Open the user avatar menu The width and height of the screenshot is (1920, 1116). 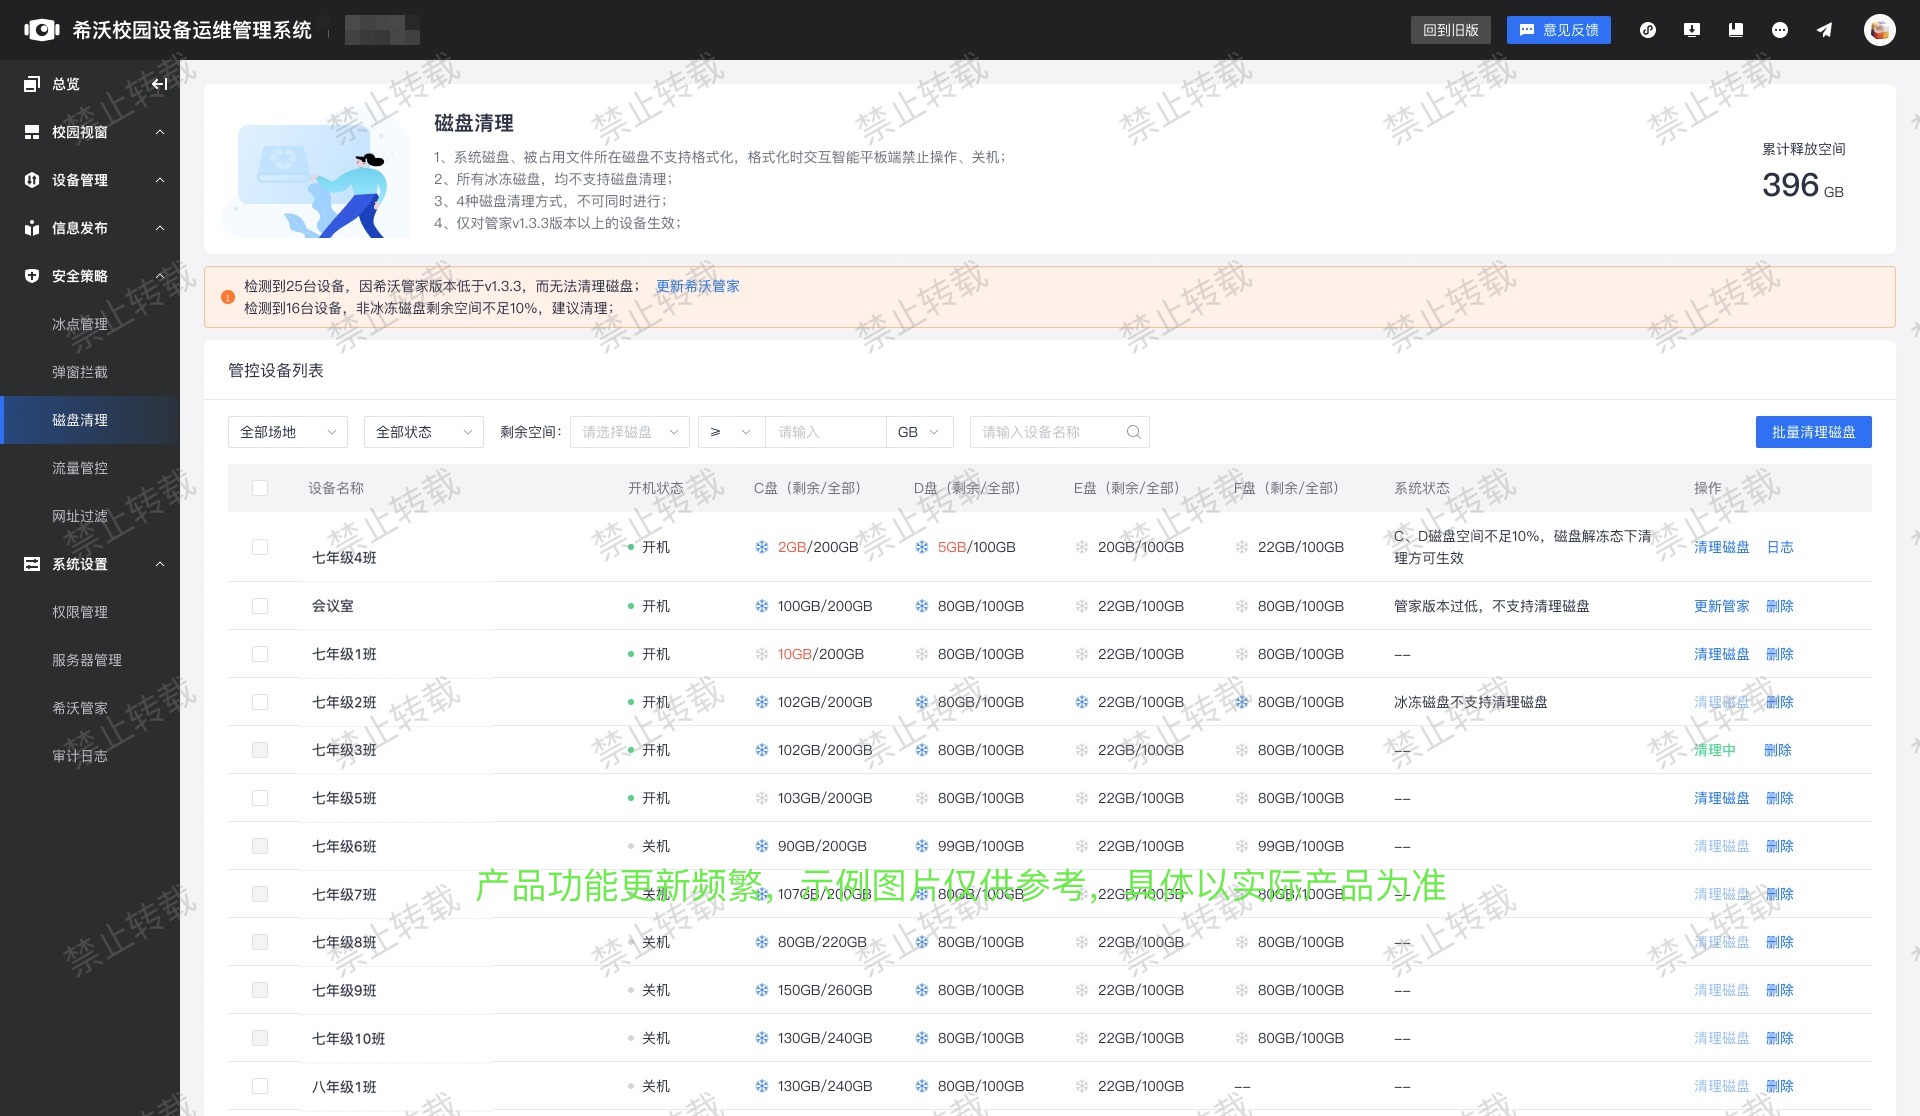[1880, 30]
